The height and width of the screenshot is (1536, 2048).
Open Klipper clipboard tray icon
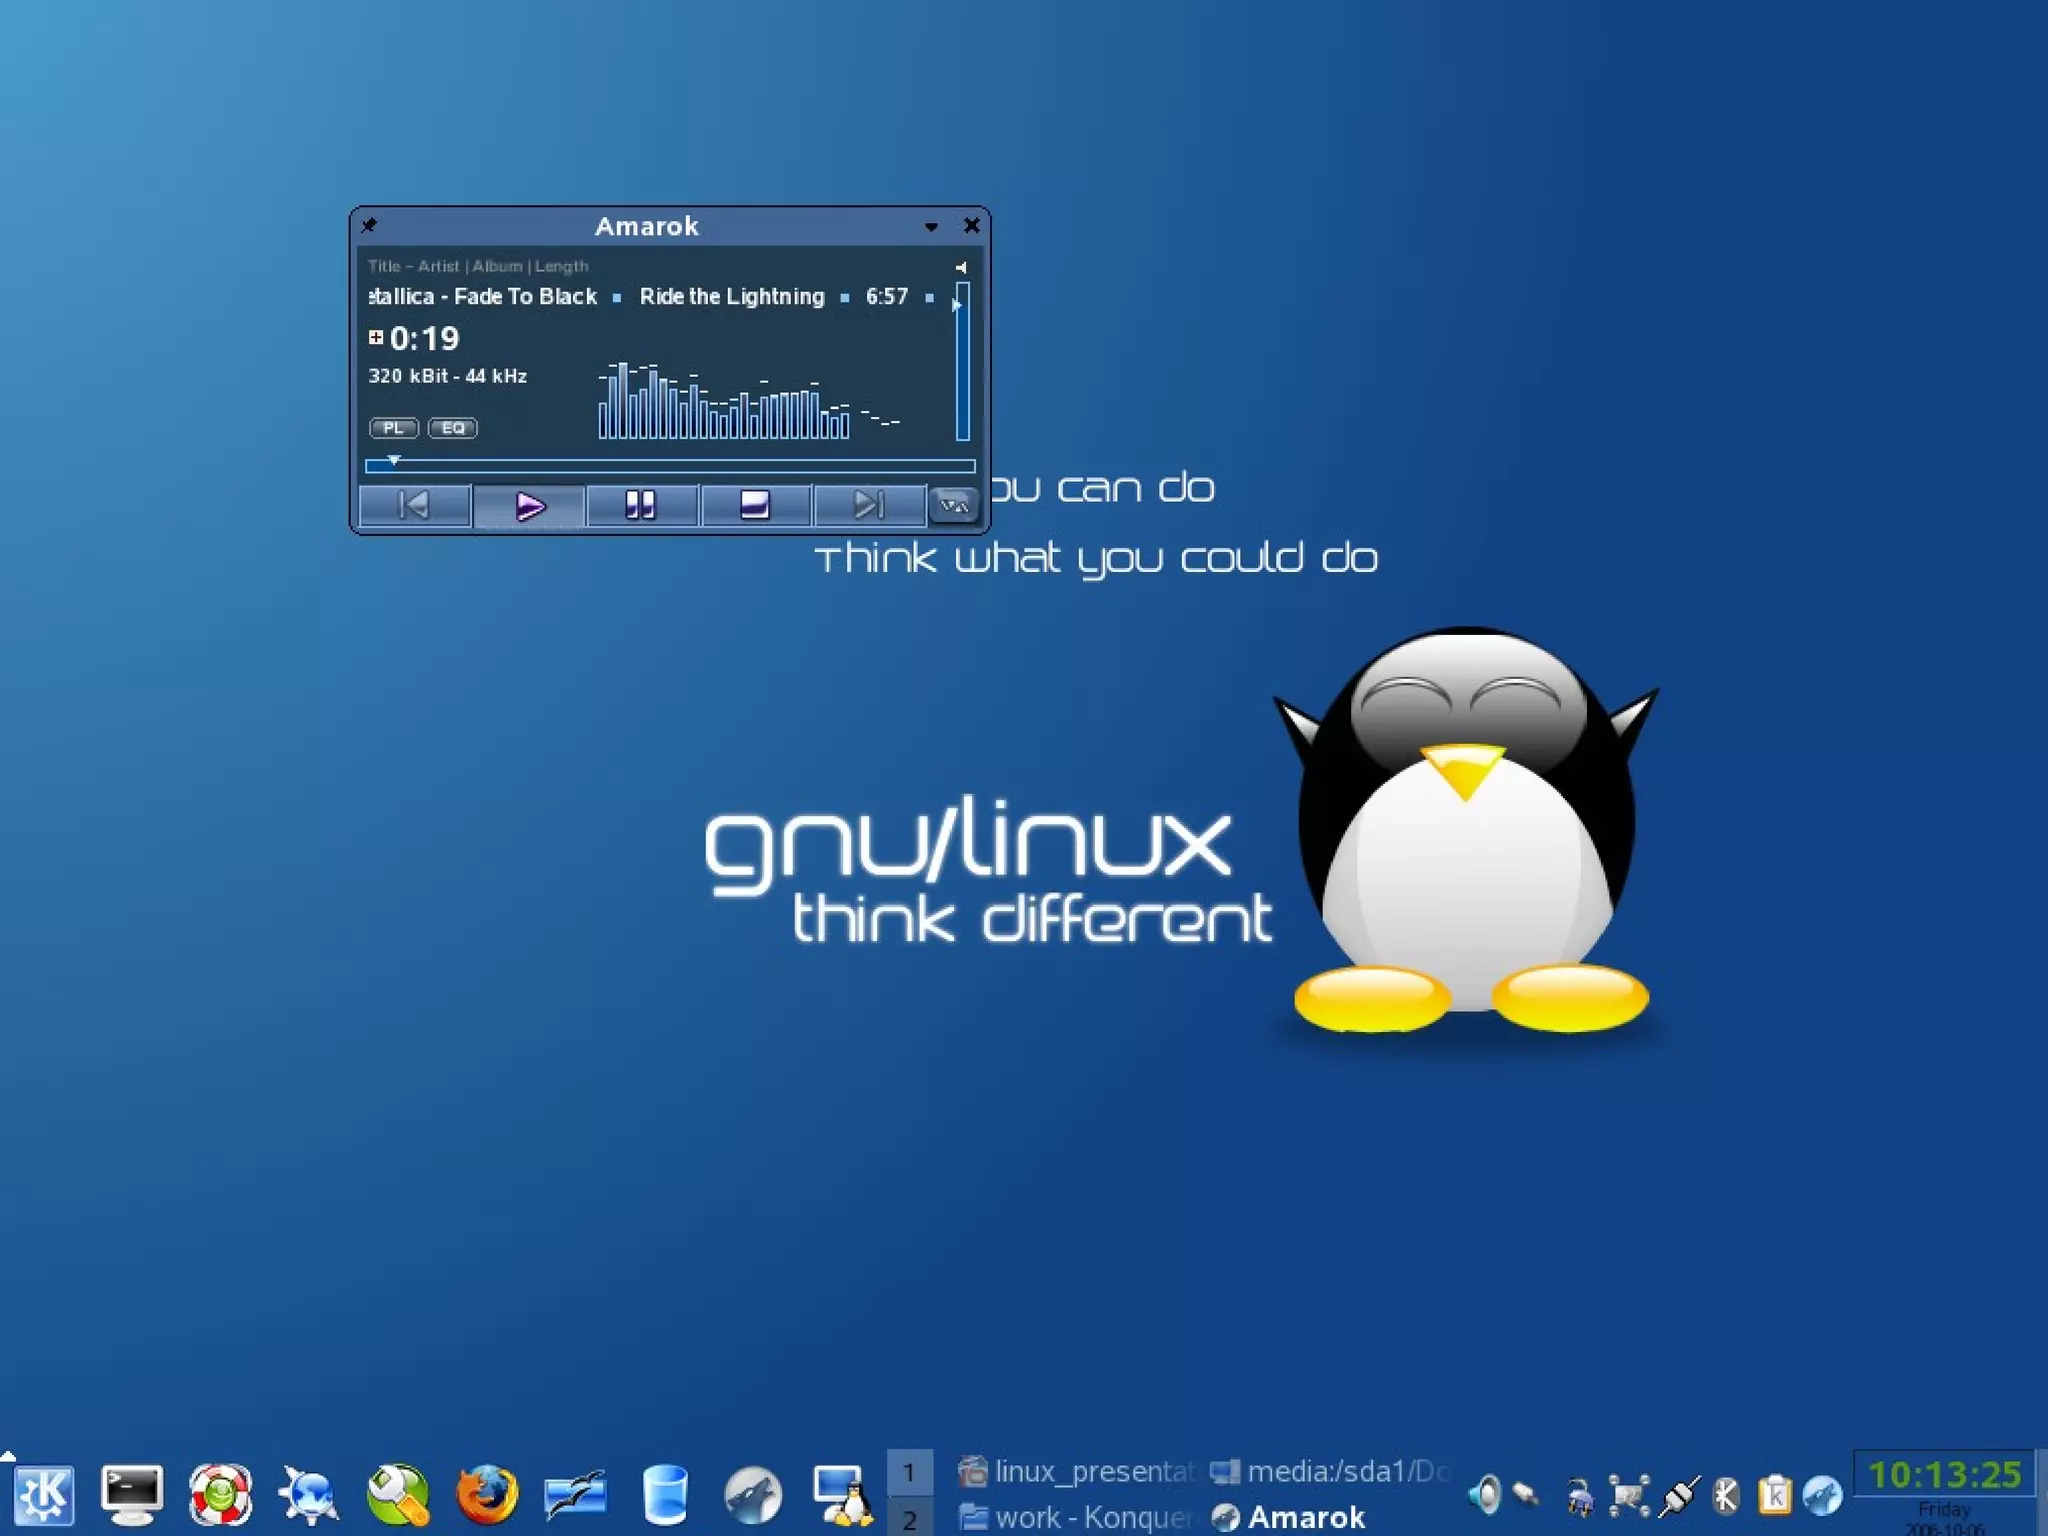(x=1775, y=1495)
